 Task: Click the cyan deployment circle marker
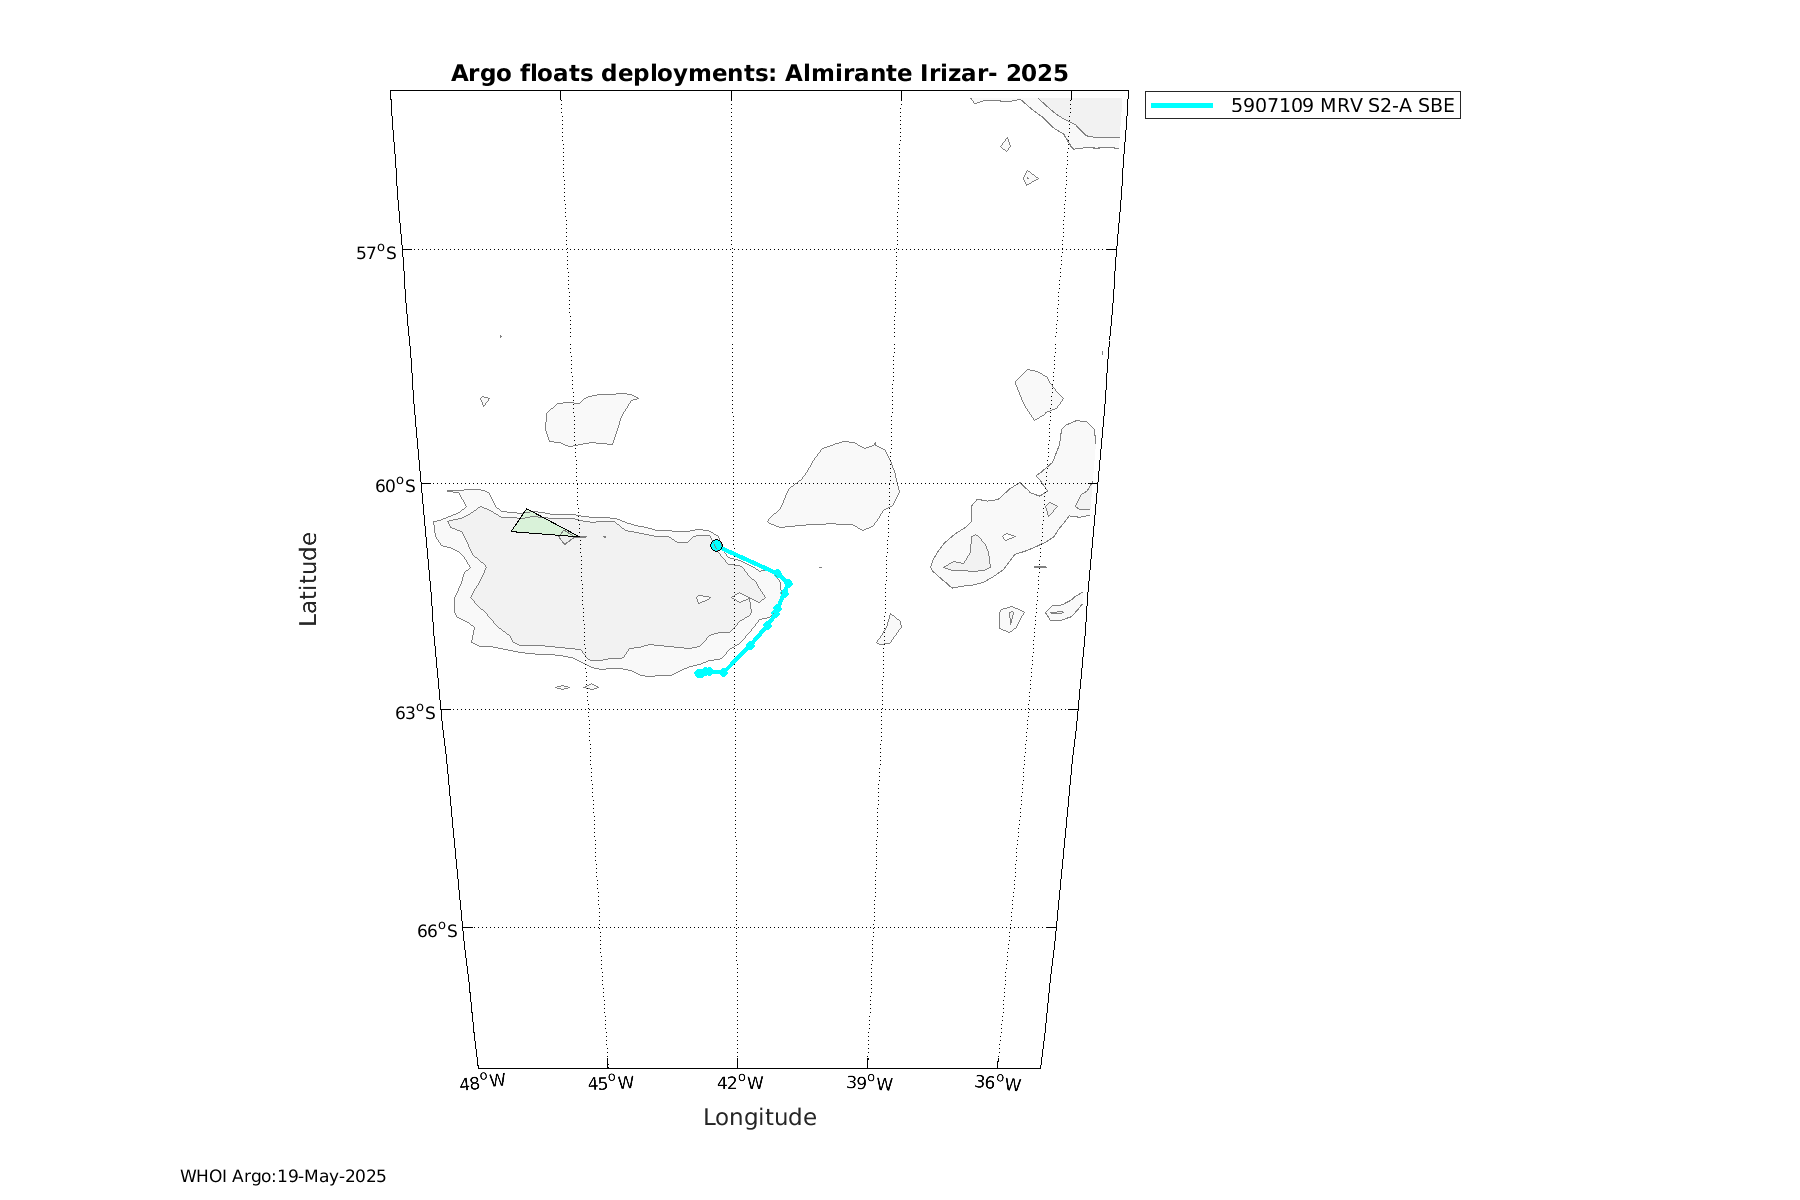coord(716,545)
